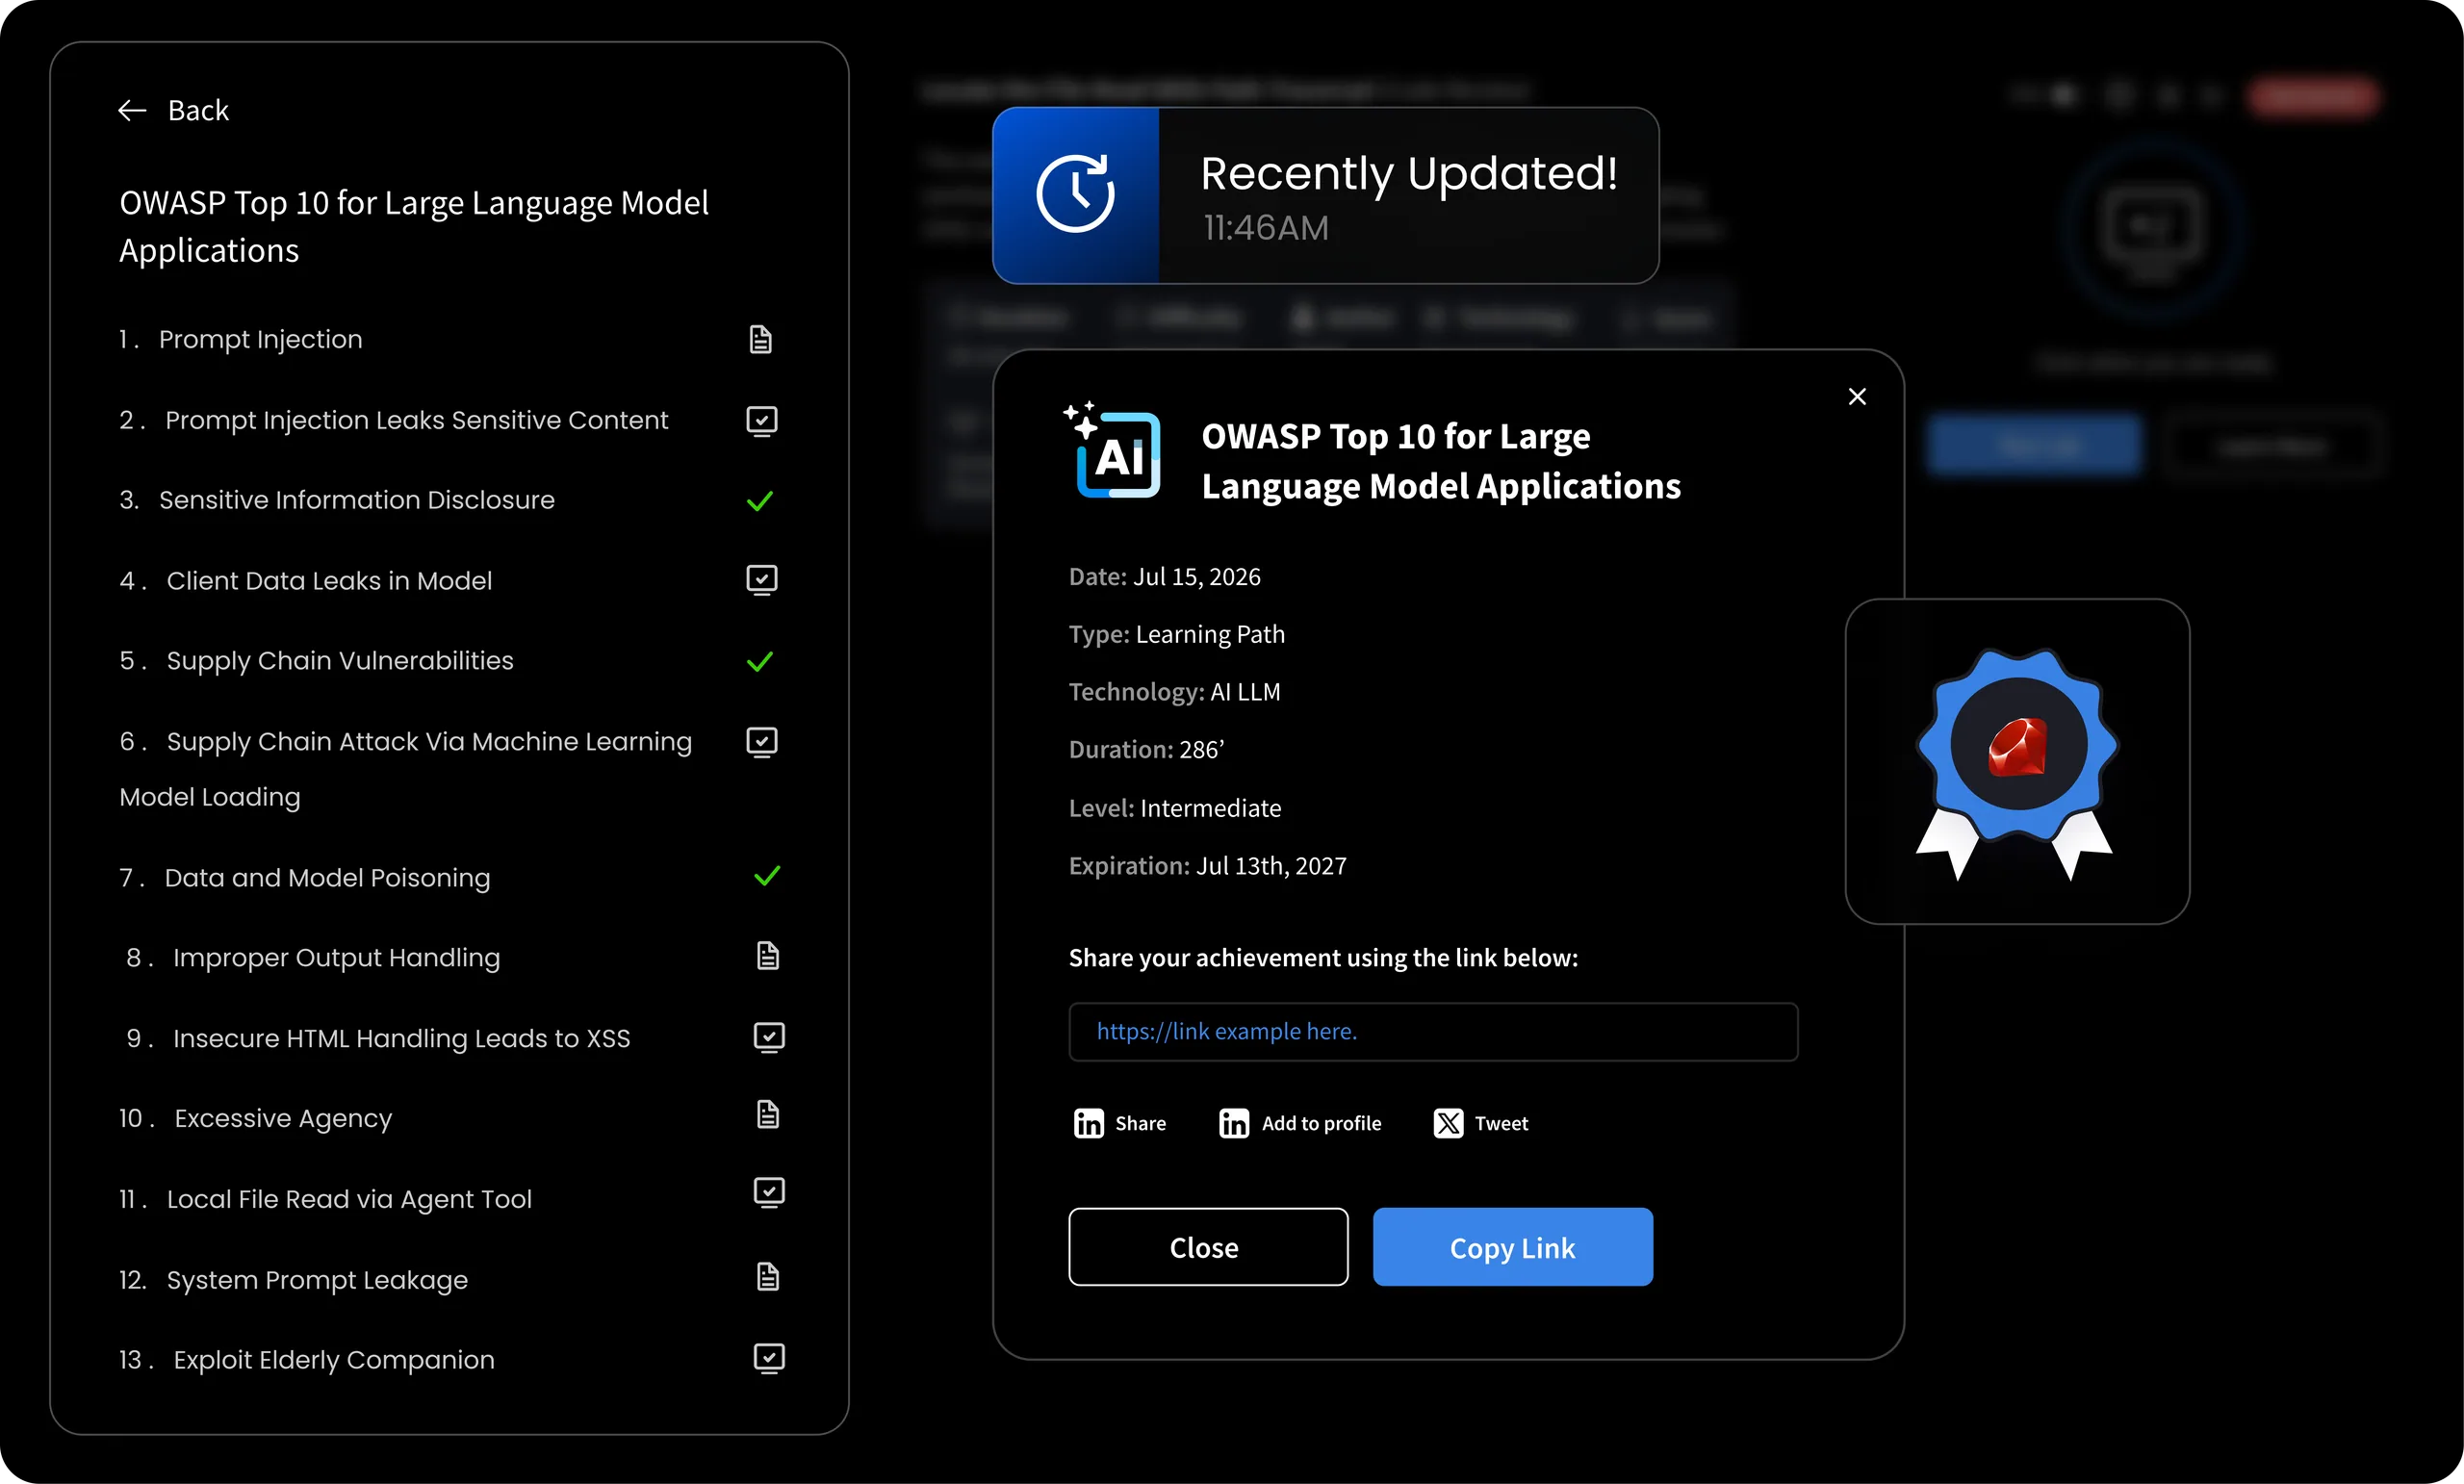Close the achievement dialog with X

pyautogui.click(x=1857, y=397)
